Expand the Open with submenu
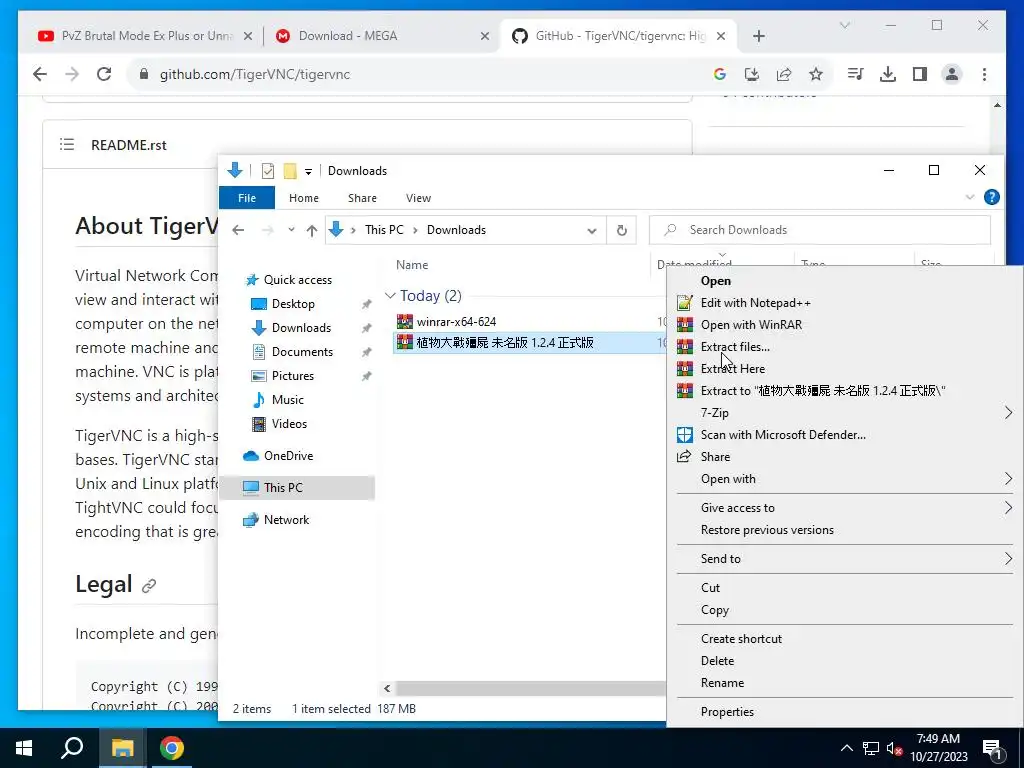1024x768 pixels. click(1008, 479)
